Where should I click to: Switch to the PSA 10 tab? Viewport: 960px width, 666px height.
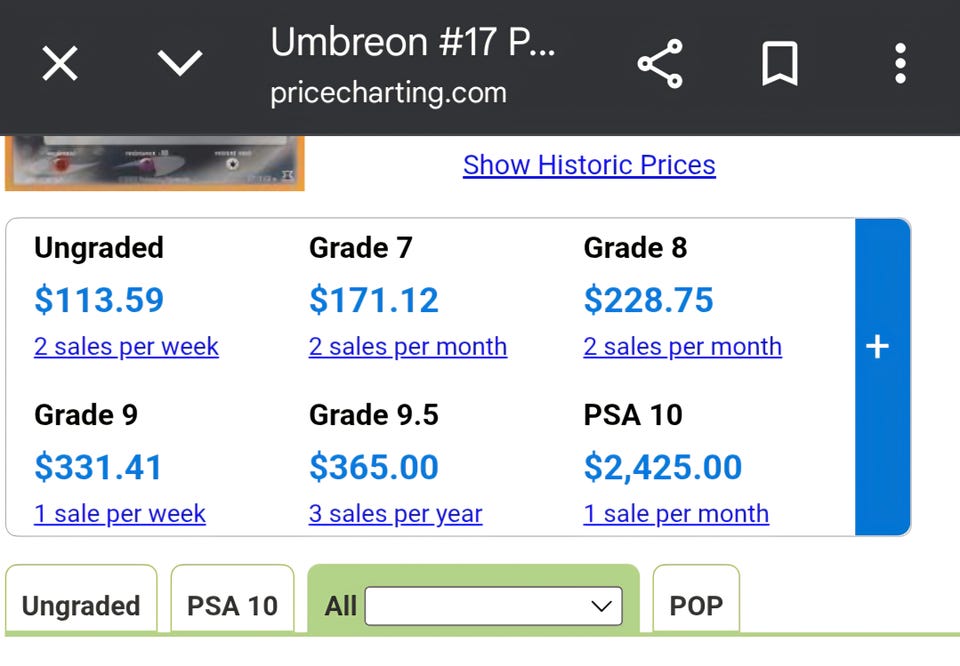click(232, 606)
